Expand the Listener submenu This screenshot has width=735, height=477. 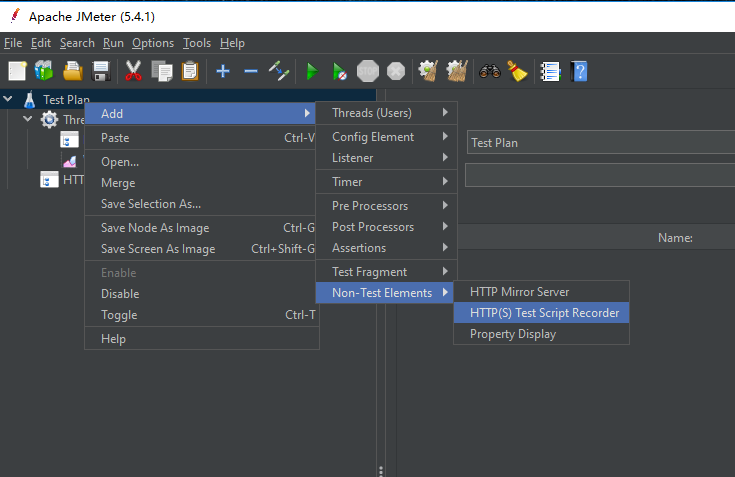[x=386, y=158]
